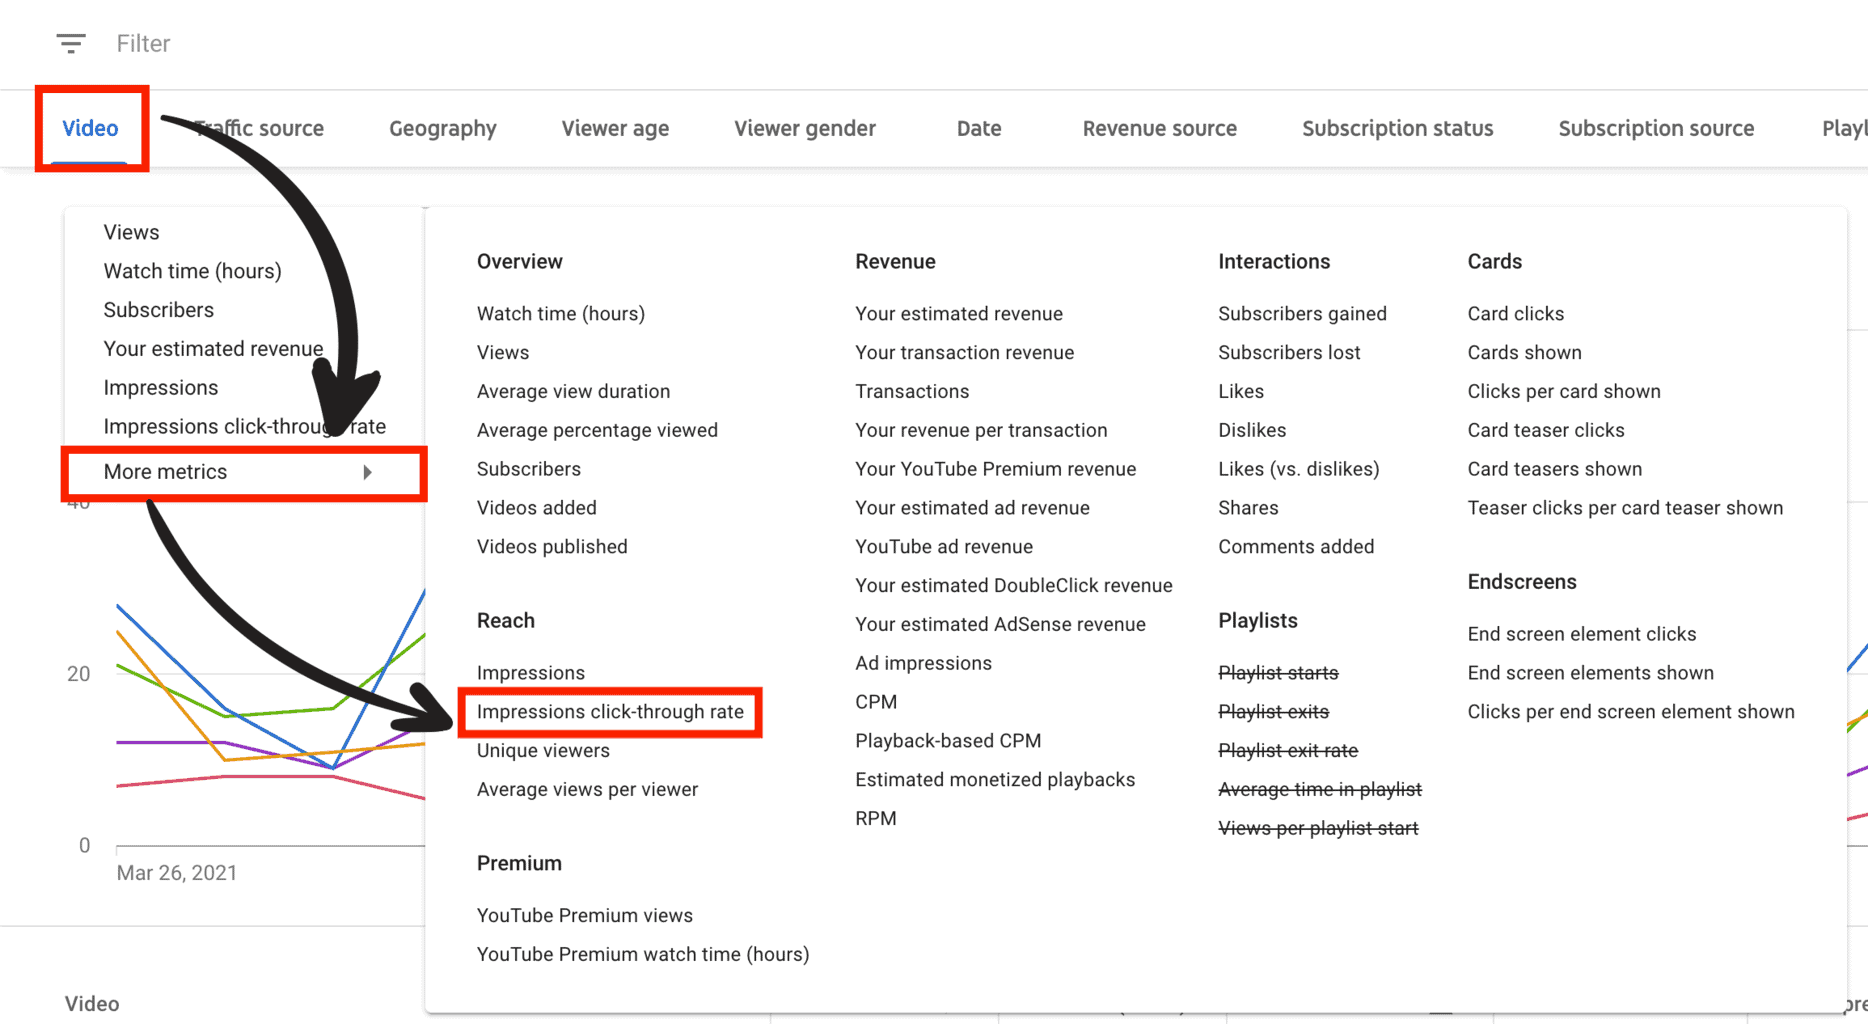This screenshot has height=1024, width=1868.
Task: Pick Average view duration metric
Action: click(573, 391)
